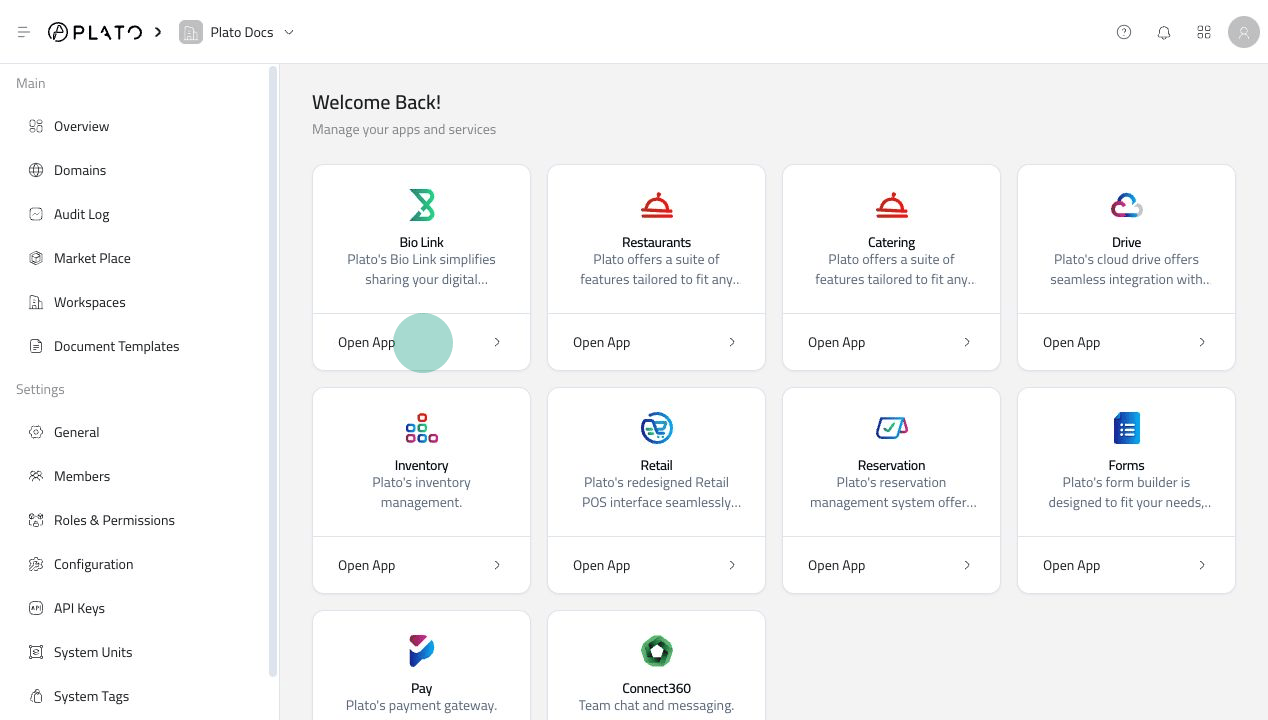1268x720 pixels.
Task: Click the Connect360 app logo
Action: point(657,651)
